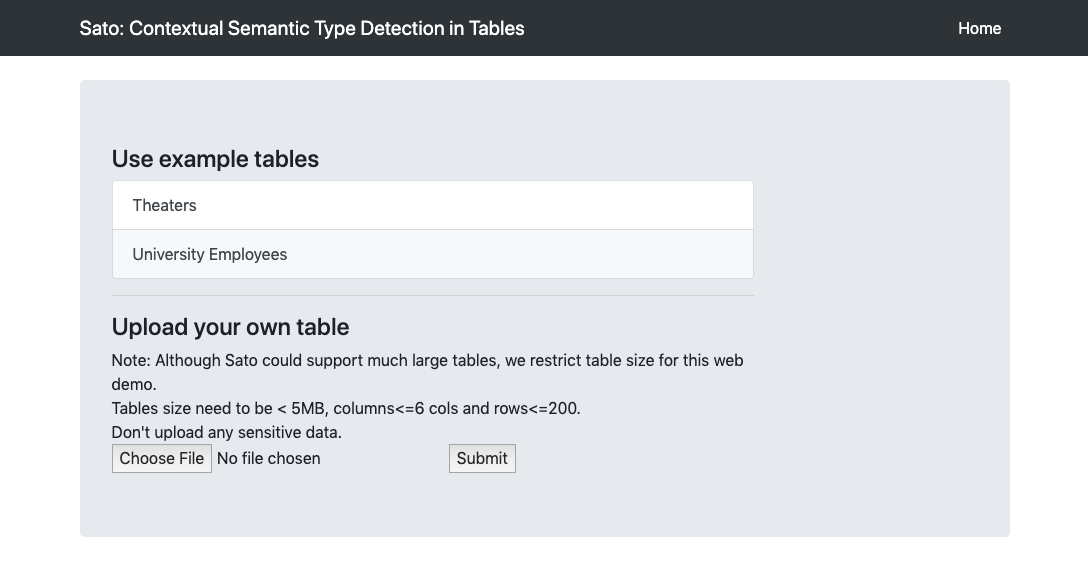Click the note line starting 'Note: Although Sato'
This screenshot has width=1088, height=572.
click(427, 360)
